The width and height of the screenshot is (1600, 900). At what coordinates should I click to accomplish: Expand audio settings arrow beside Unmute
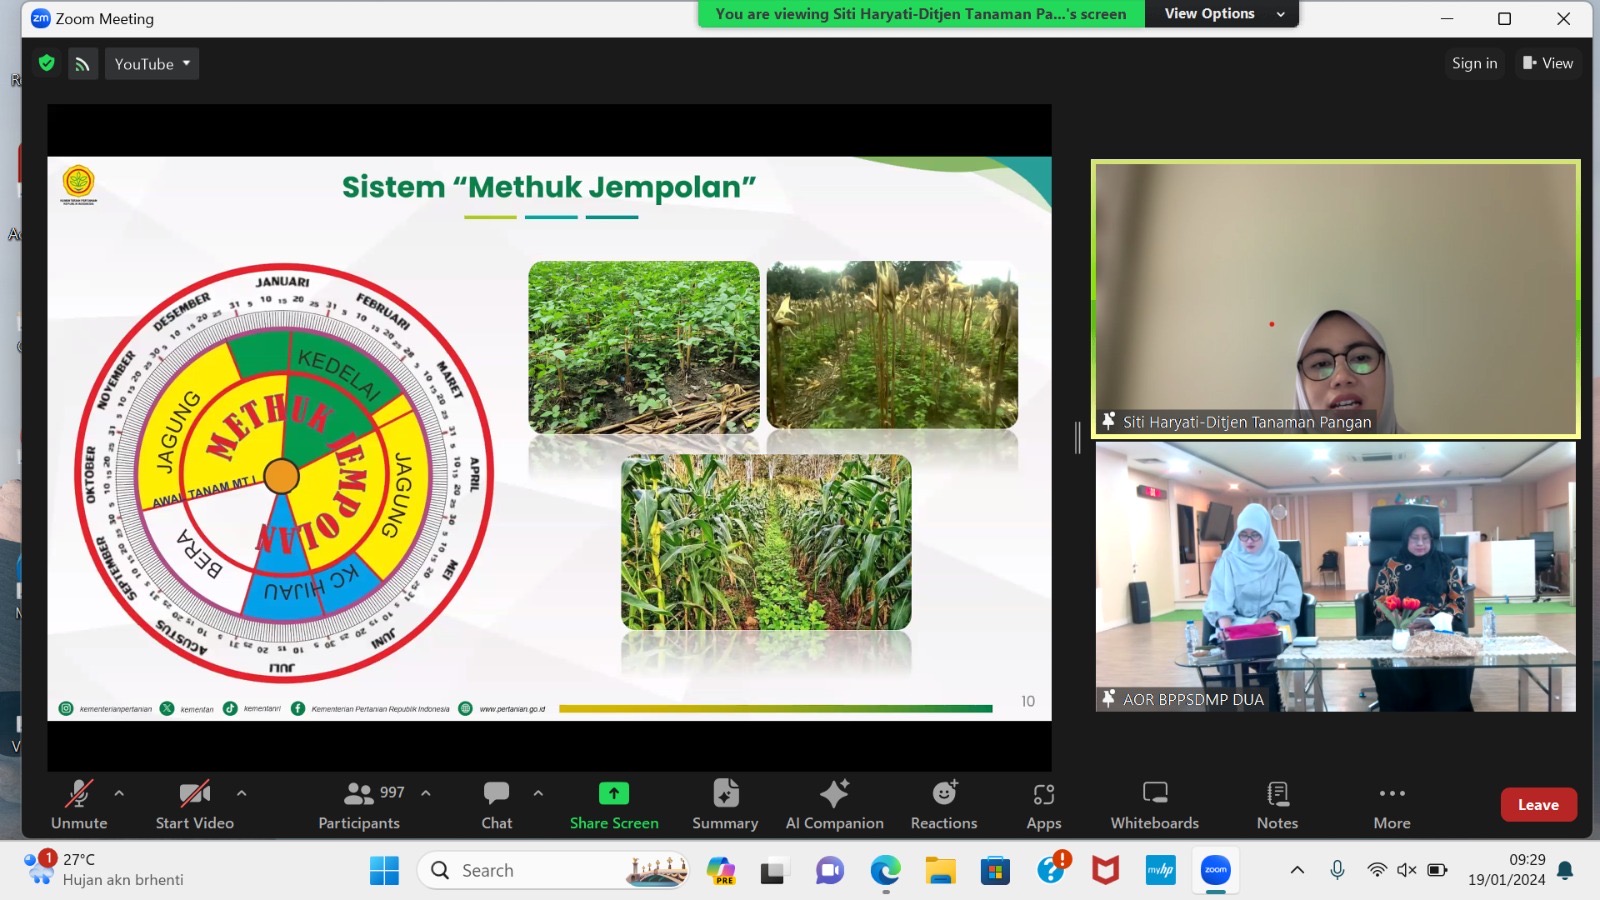coord(119,793)
